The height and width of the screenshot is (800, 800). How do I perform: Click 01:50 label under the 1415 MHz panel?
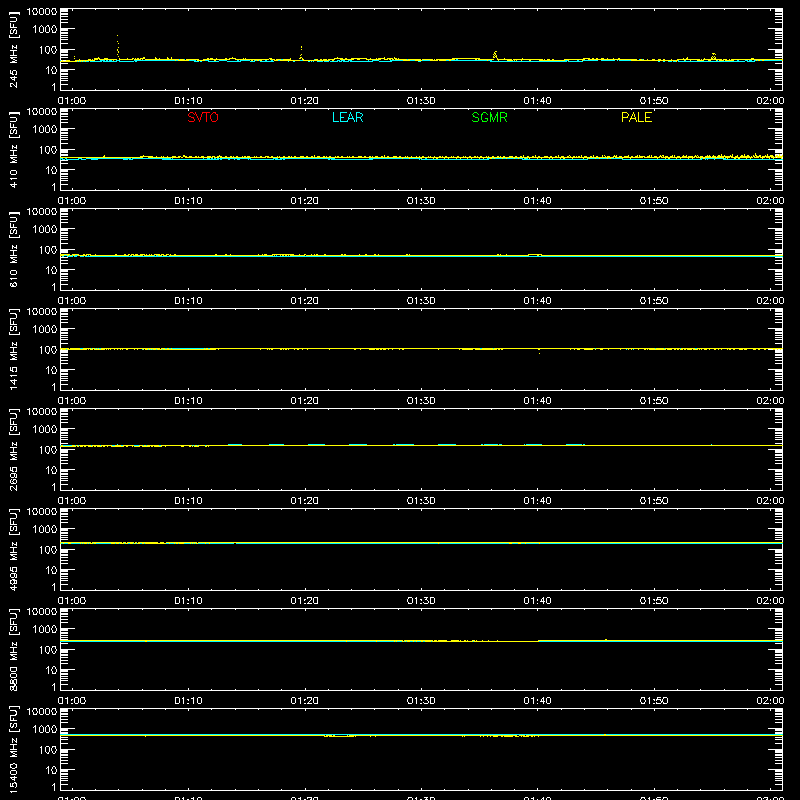coord(654,401)
